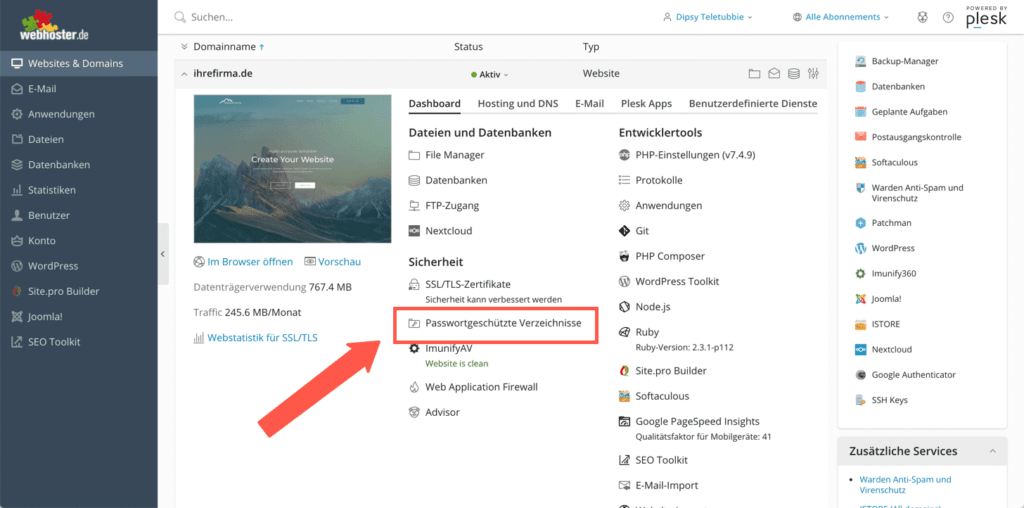Open Backup-Manager in the right panel
This screenshot has height=508, width=1024.
904,61
